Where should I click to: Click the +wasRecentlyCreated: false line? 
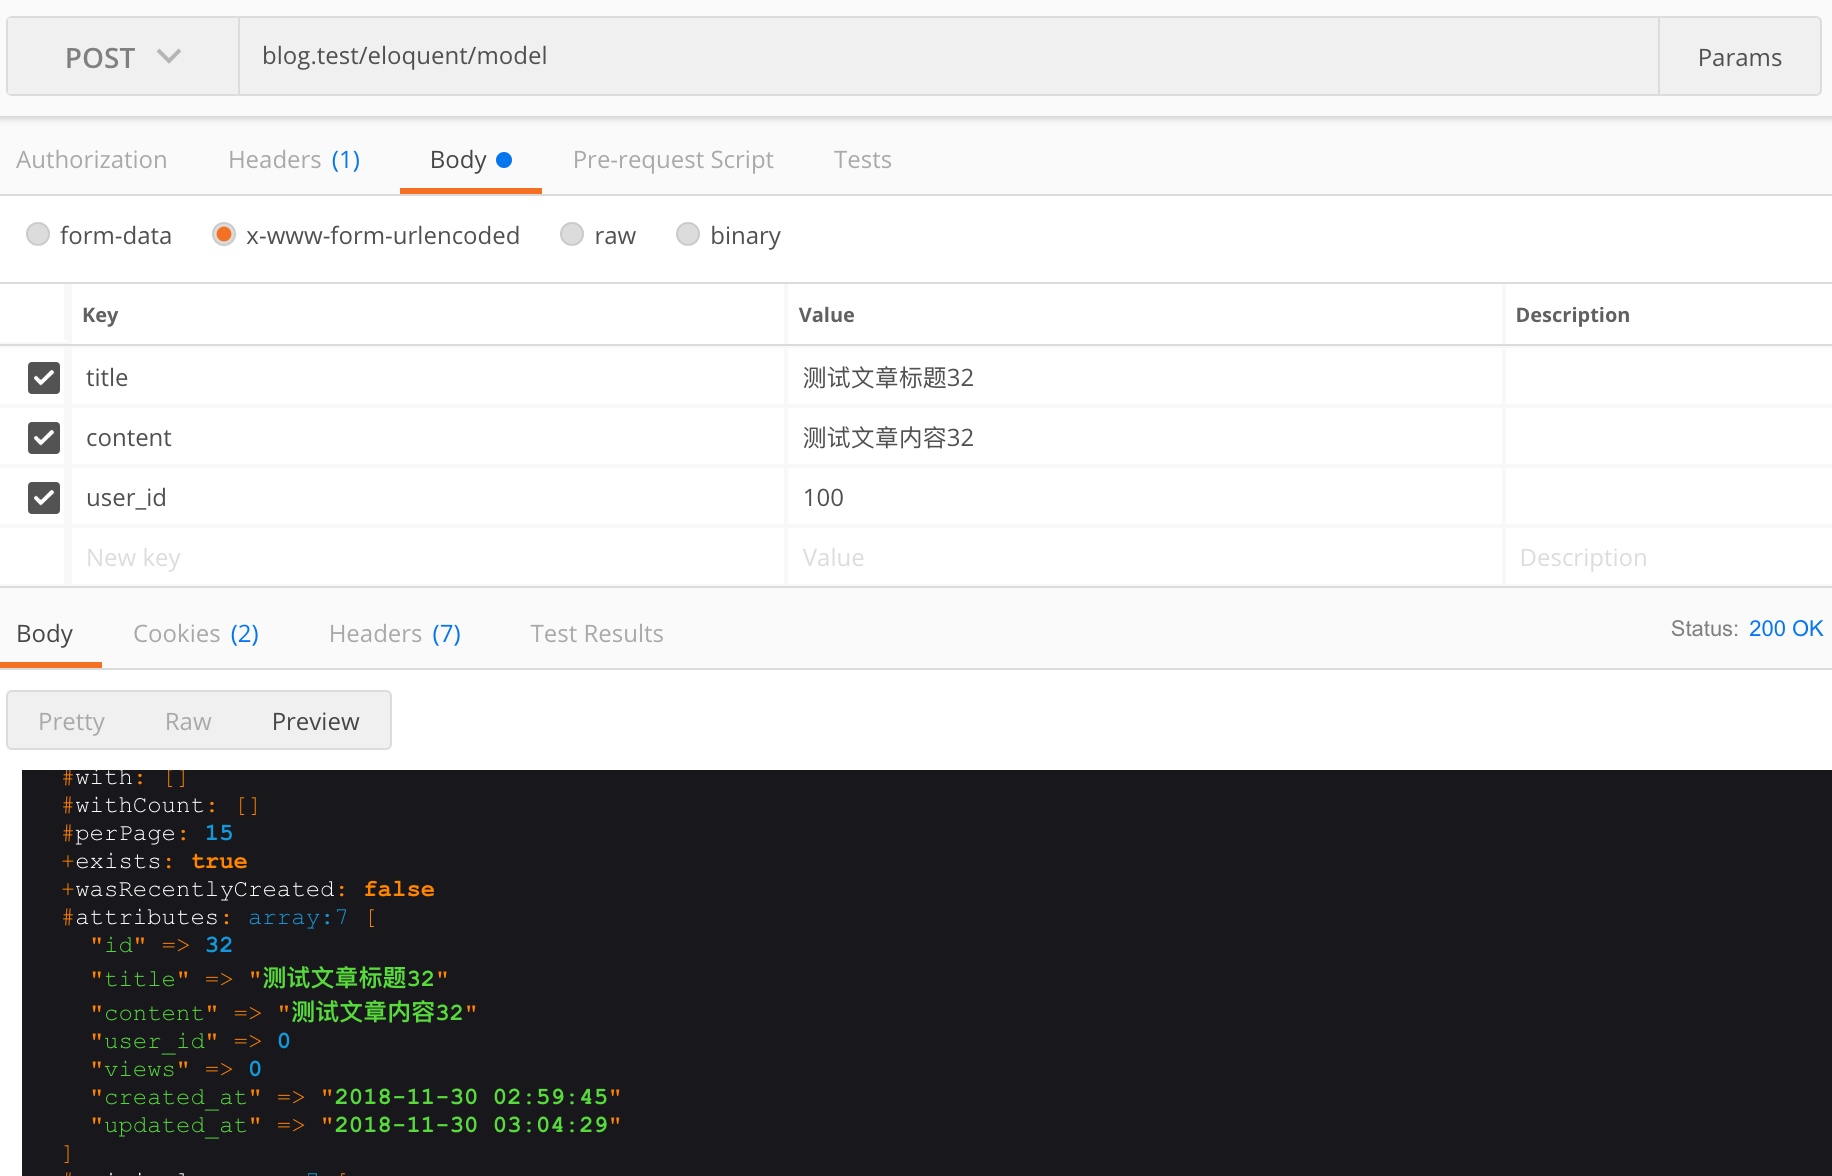[x=248, y=889]
